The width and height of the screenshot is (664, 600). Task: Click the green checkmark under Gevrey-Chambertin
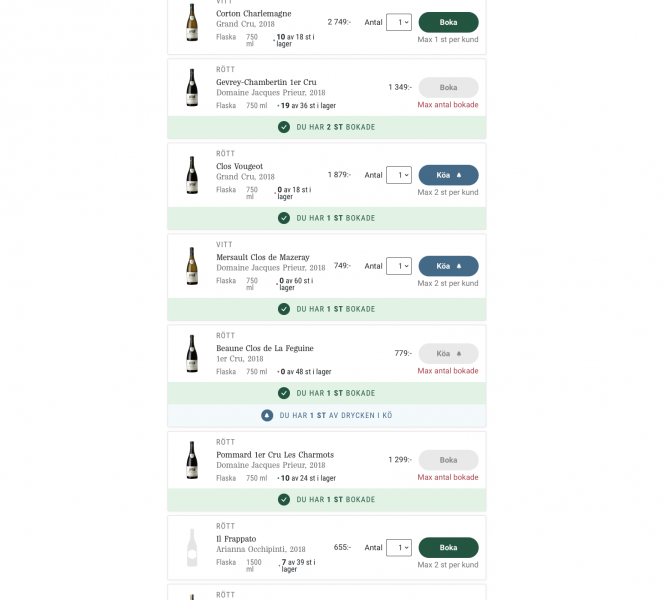284,127
